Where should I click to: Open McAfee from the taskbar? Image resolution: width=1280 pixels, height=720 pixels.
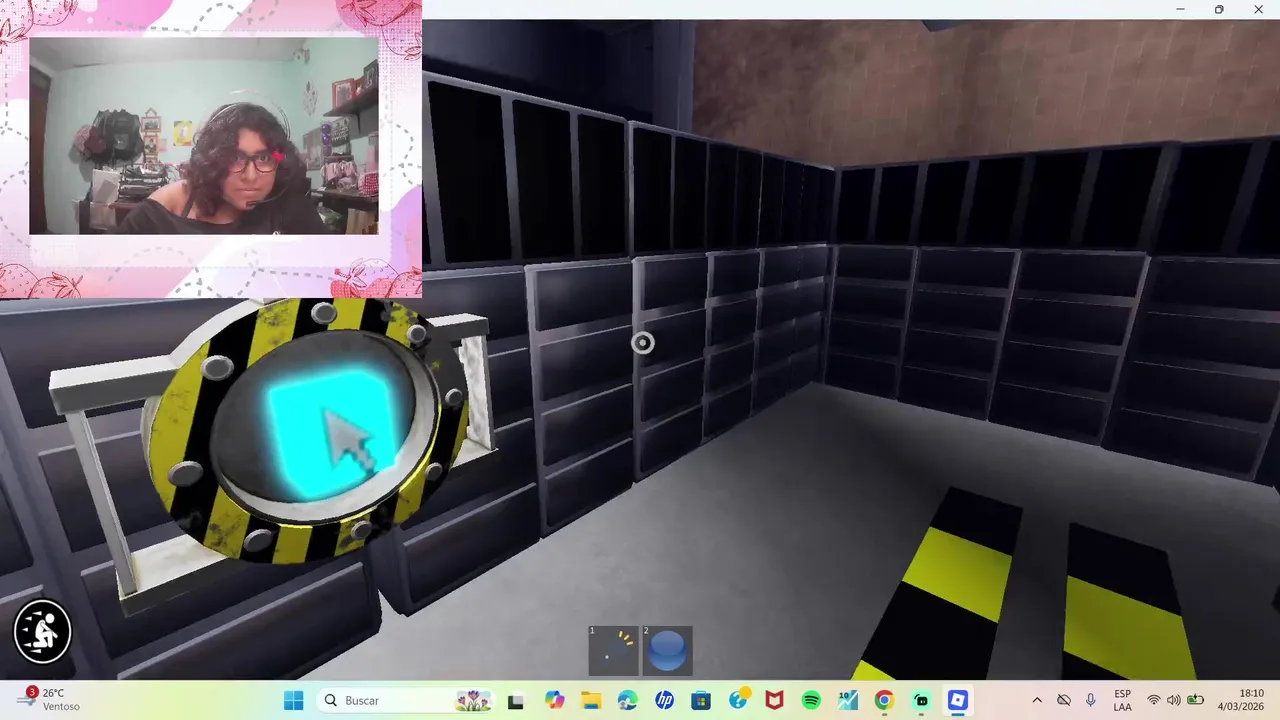[x=774, y=700]
